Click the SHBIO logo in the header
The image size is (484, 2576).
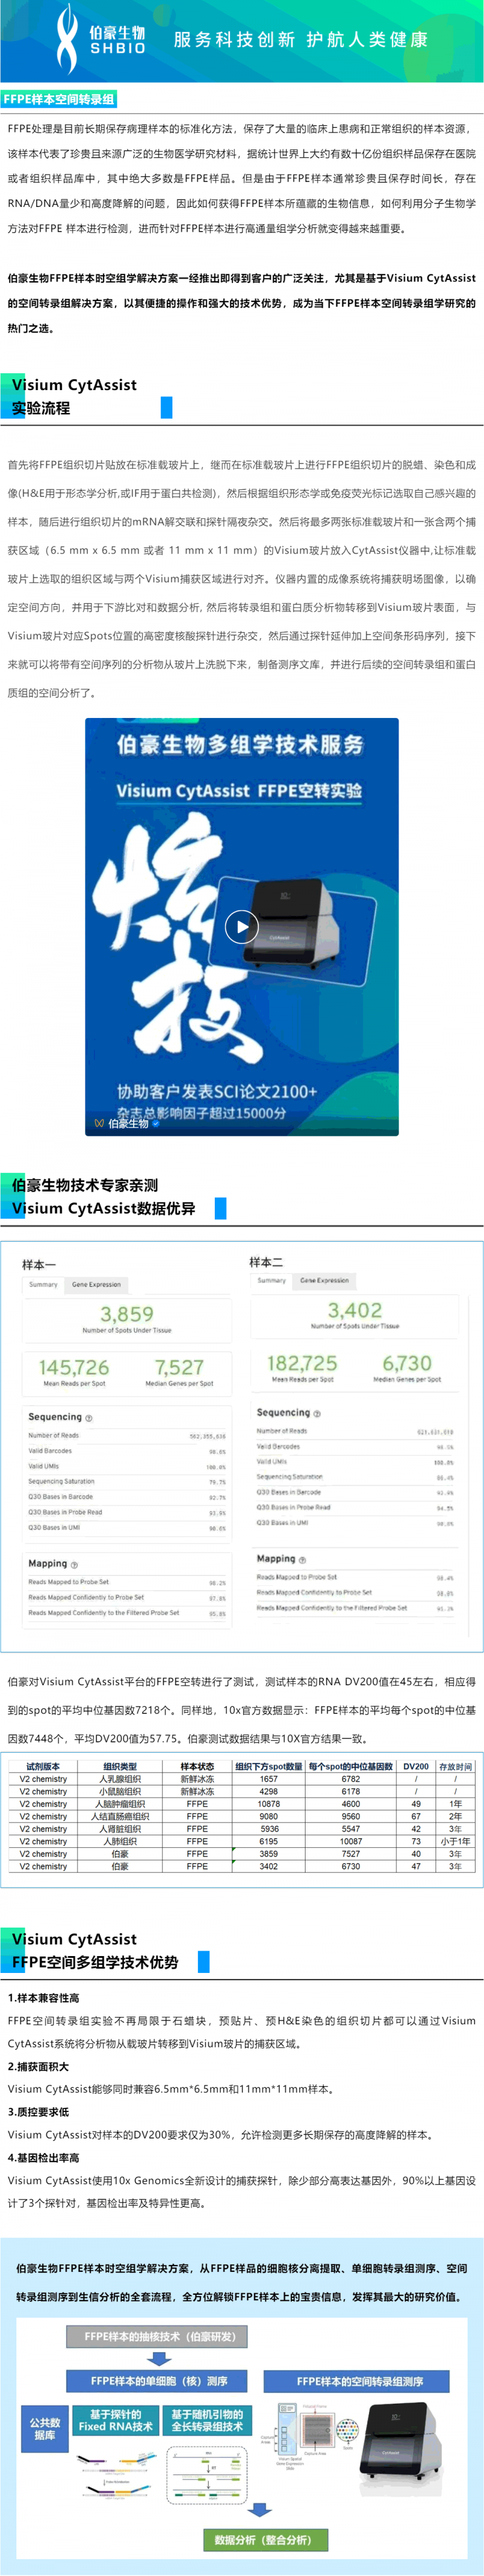tap(100, 40)
